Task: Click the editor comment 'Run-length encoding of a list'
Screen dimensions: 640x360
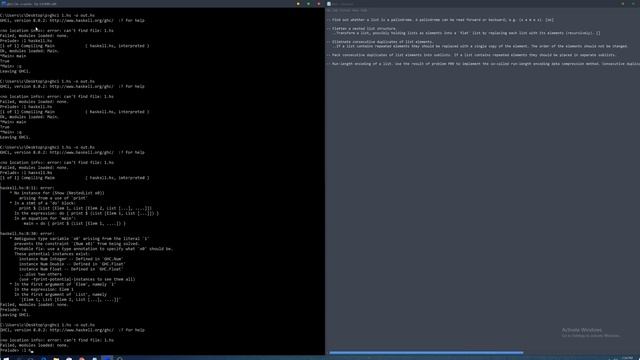Action: 484,64
